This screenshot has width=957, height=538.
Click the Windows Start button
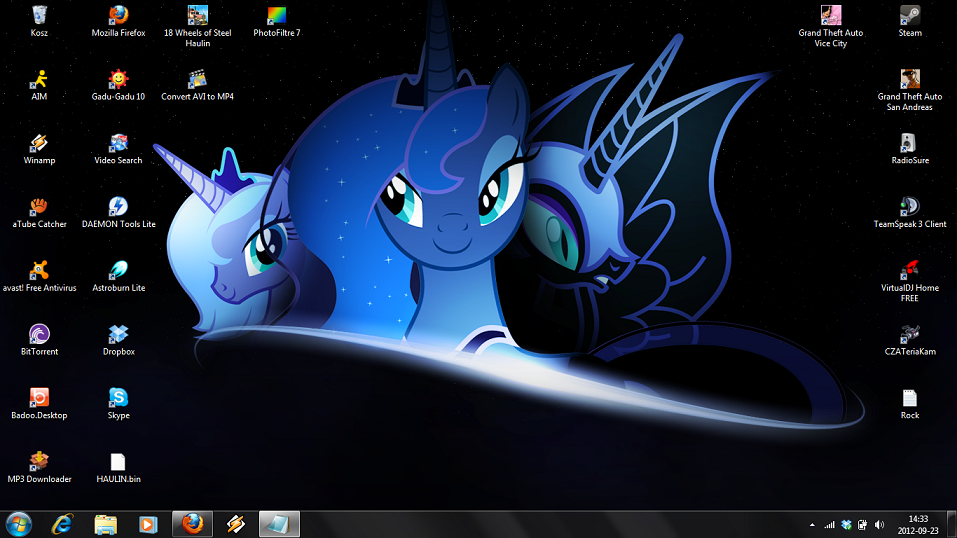pyautogui.click(x=19, y=523)
